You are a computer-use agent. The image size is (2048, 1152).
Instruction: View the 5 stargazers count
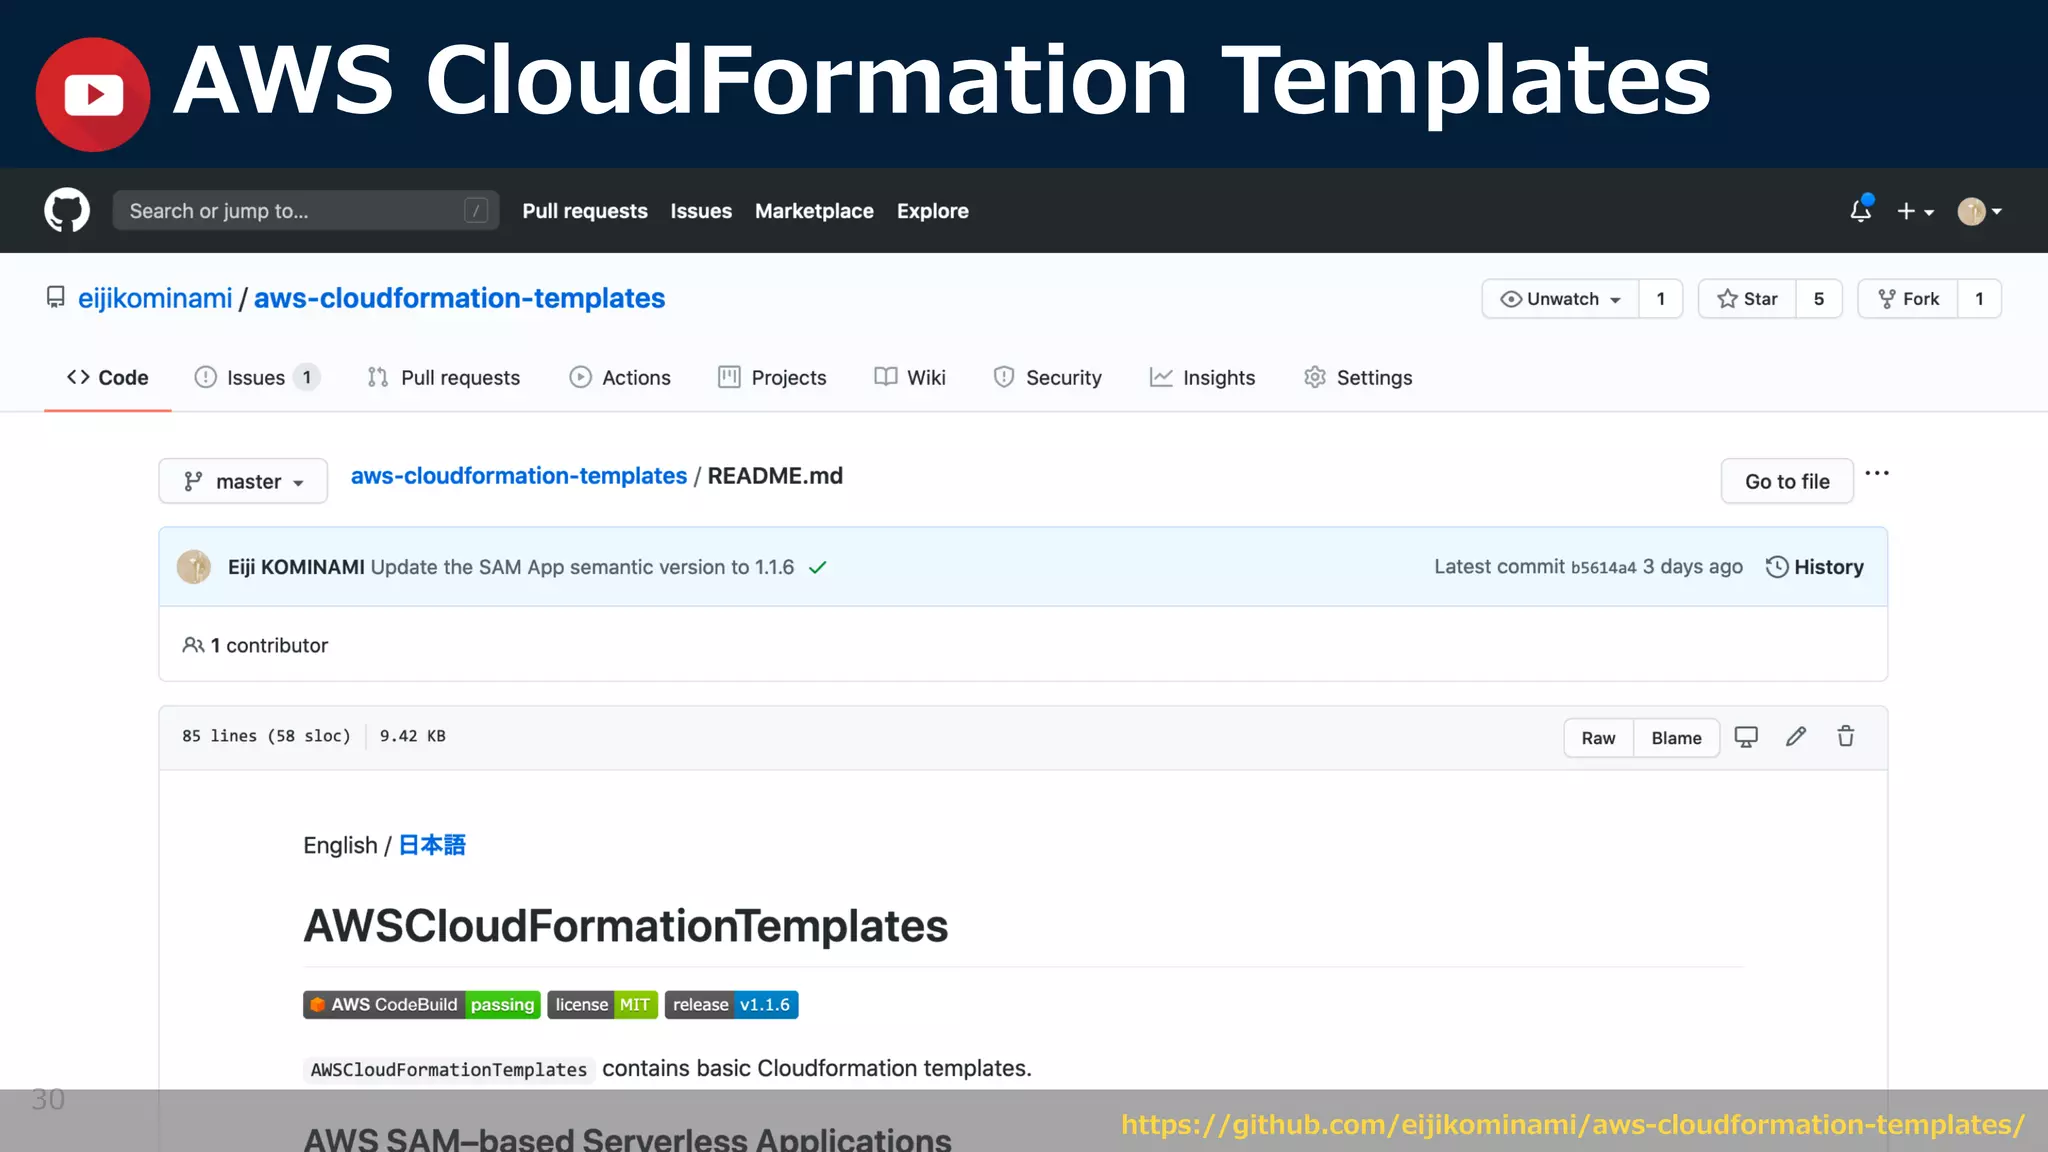(x=1819, y=299)
